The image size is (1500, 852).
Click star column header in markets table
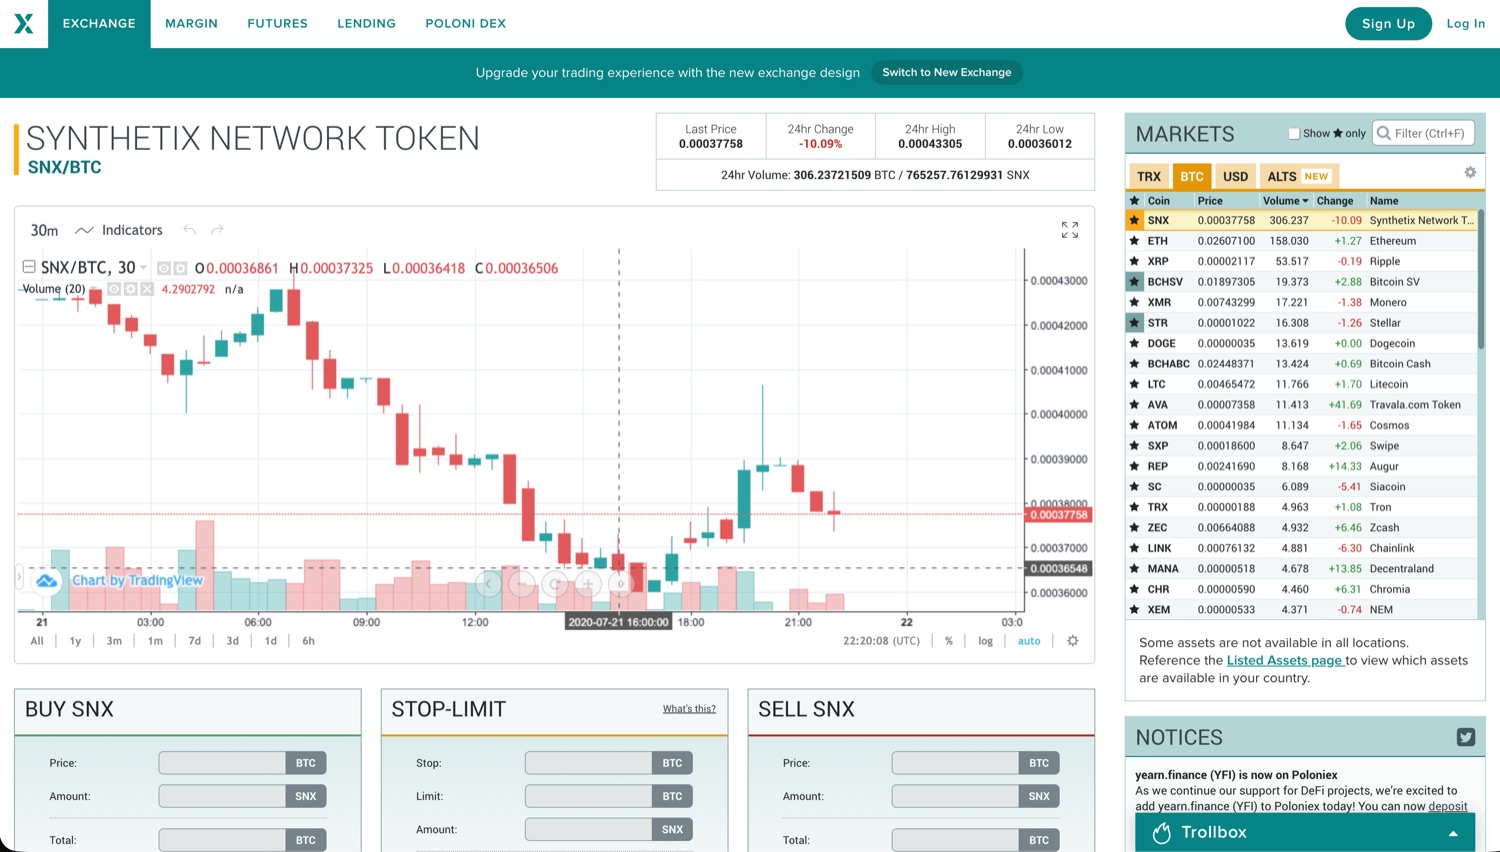(1134, 201)
